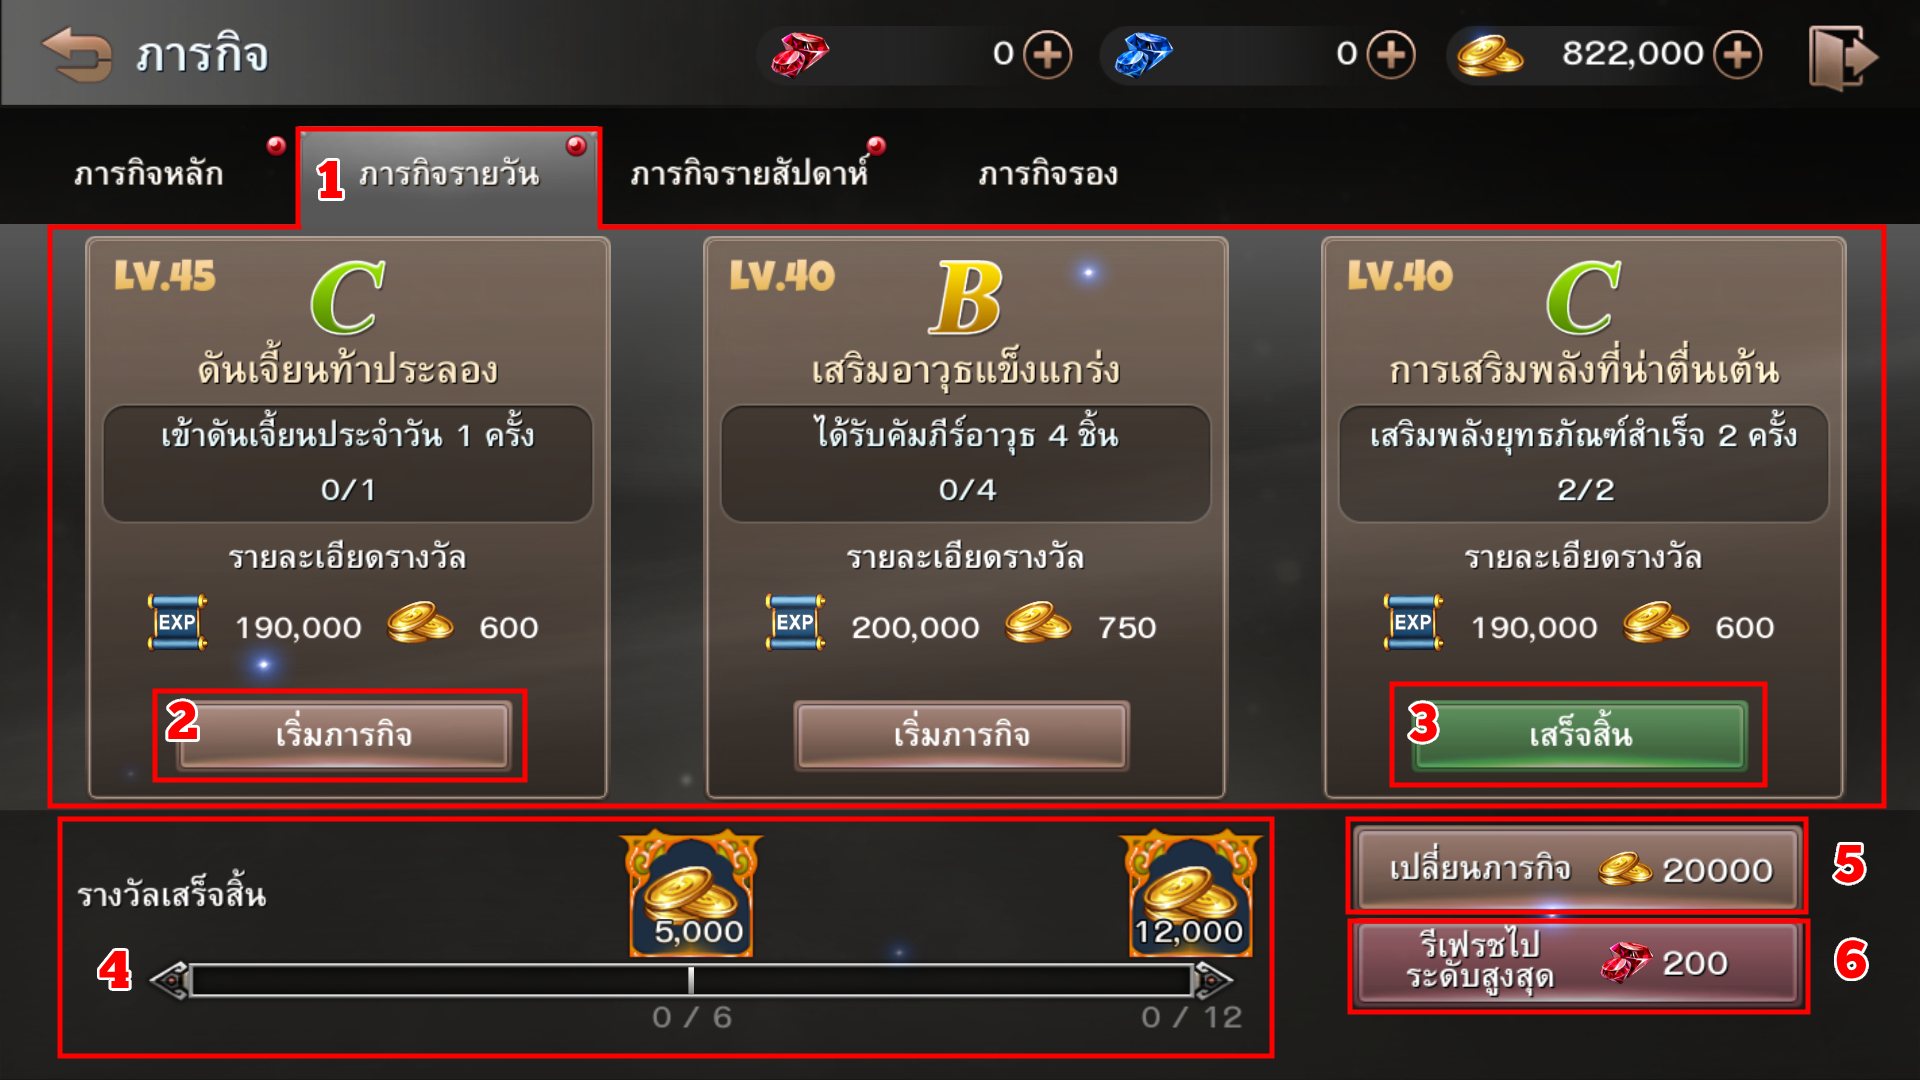Add more red gems with plus icon
This screenshot has width=1920, height=1080.
(1047, 54)
